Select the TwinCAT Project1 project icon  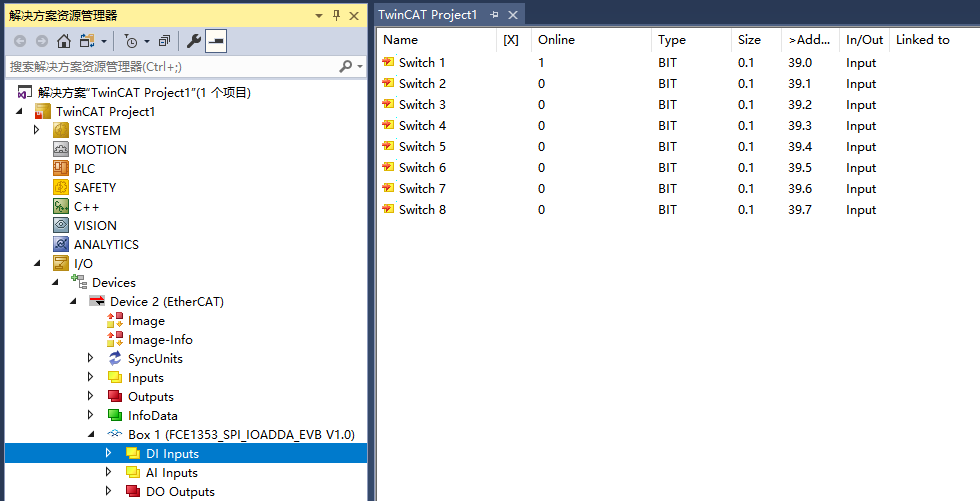point(42,111)
